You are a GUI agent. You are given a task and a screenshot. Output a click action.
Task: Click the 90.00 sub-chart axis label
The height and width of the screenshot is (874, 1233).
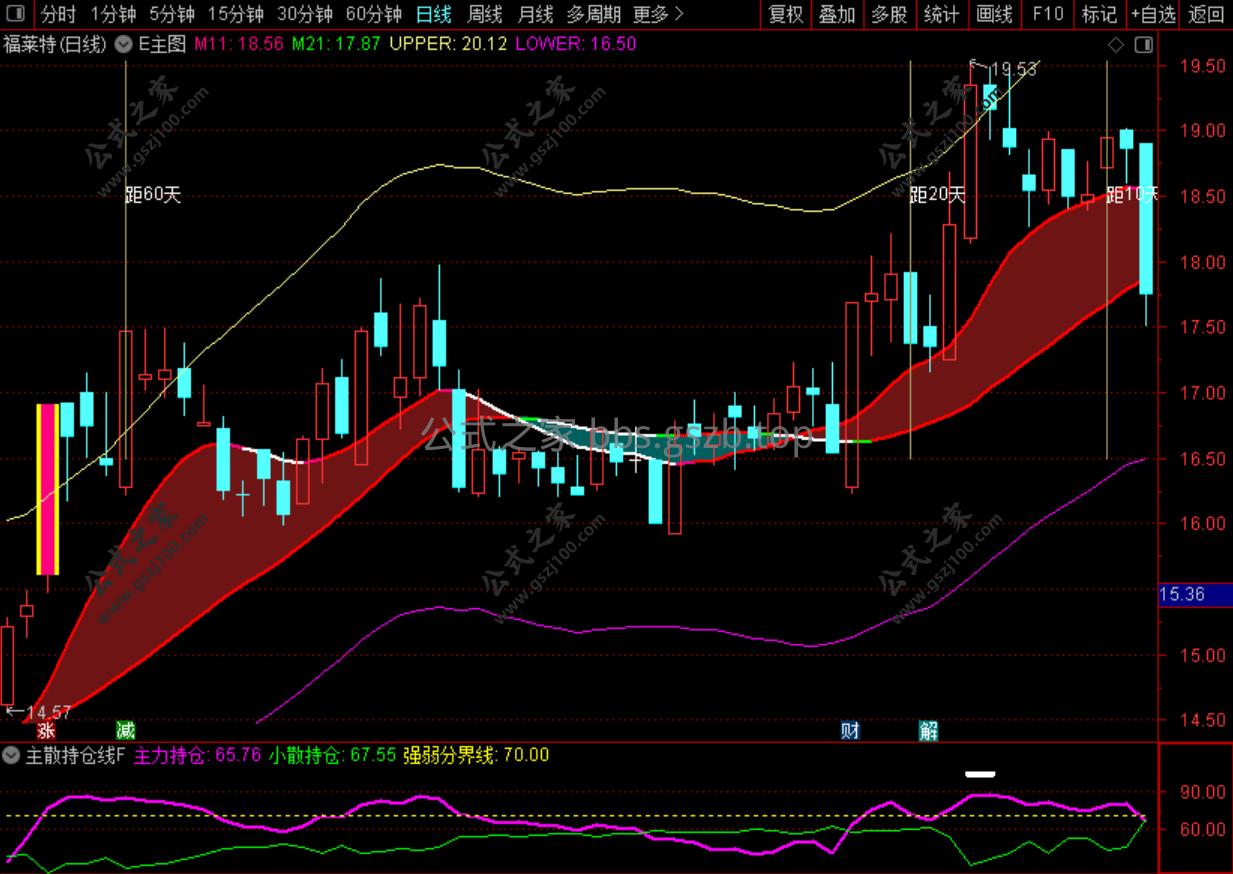(1203, 792)
